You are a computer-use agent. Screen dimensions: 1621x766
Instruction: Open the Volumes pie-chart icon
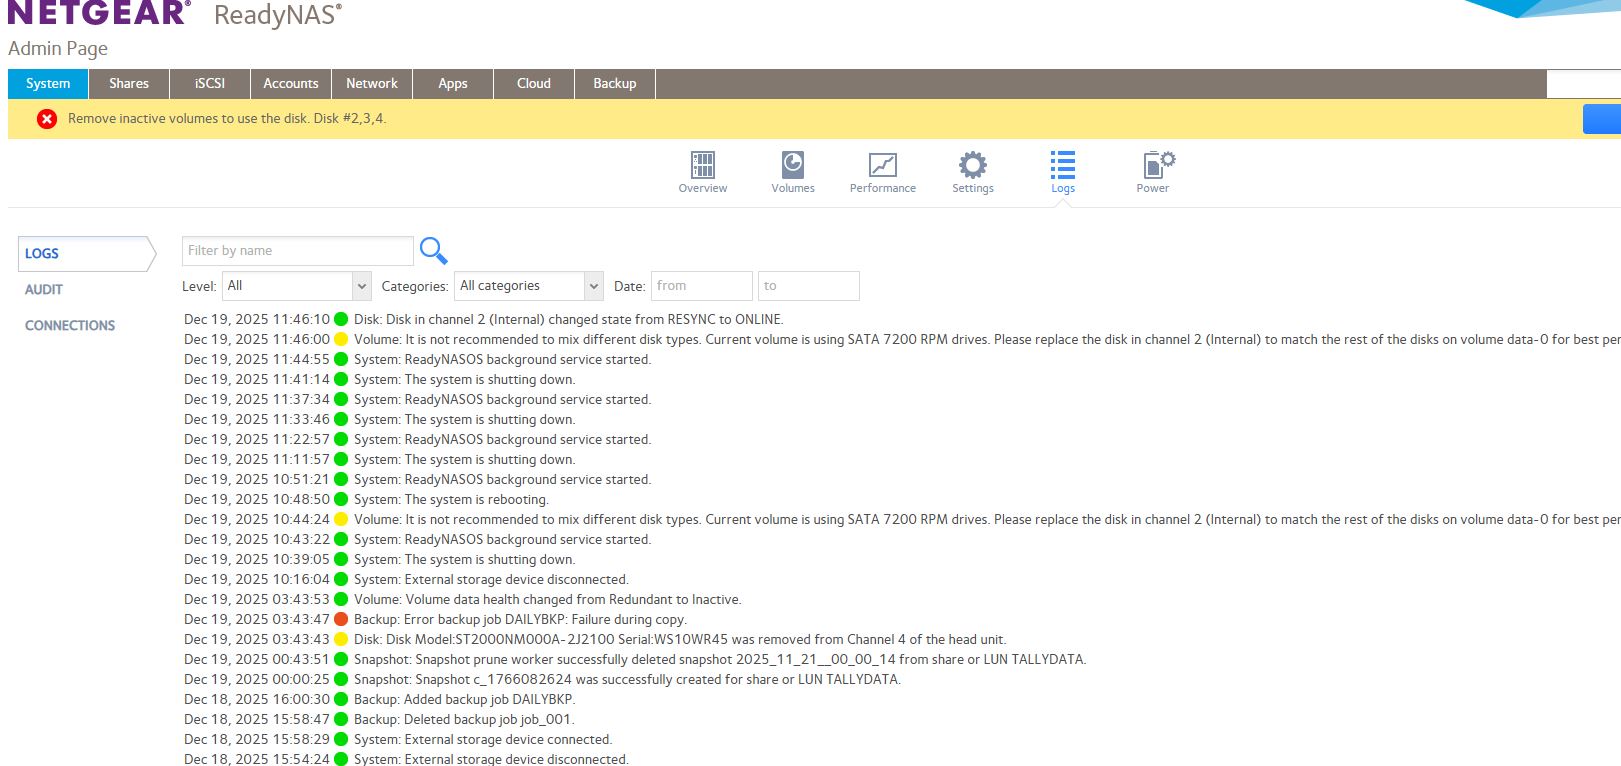click(x=793, y=165)
